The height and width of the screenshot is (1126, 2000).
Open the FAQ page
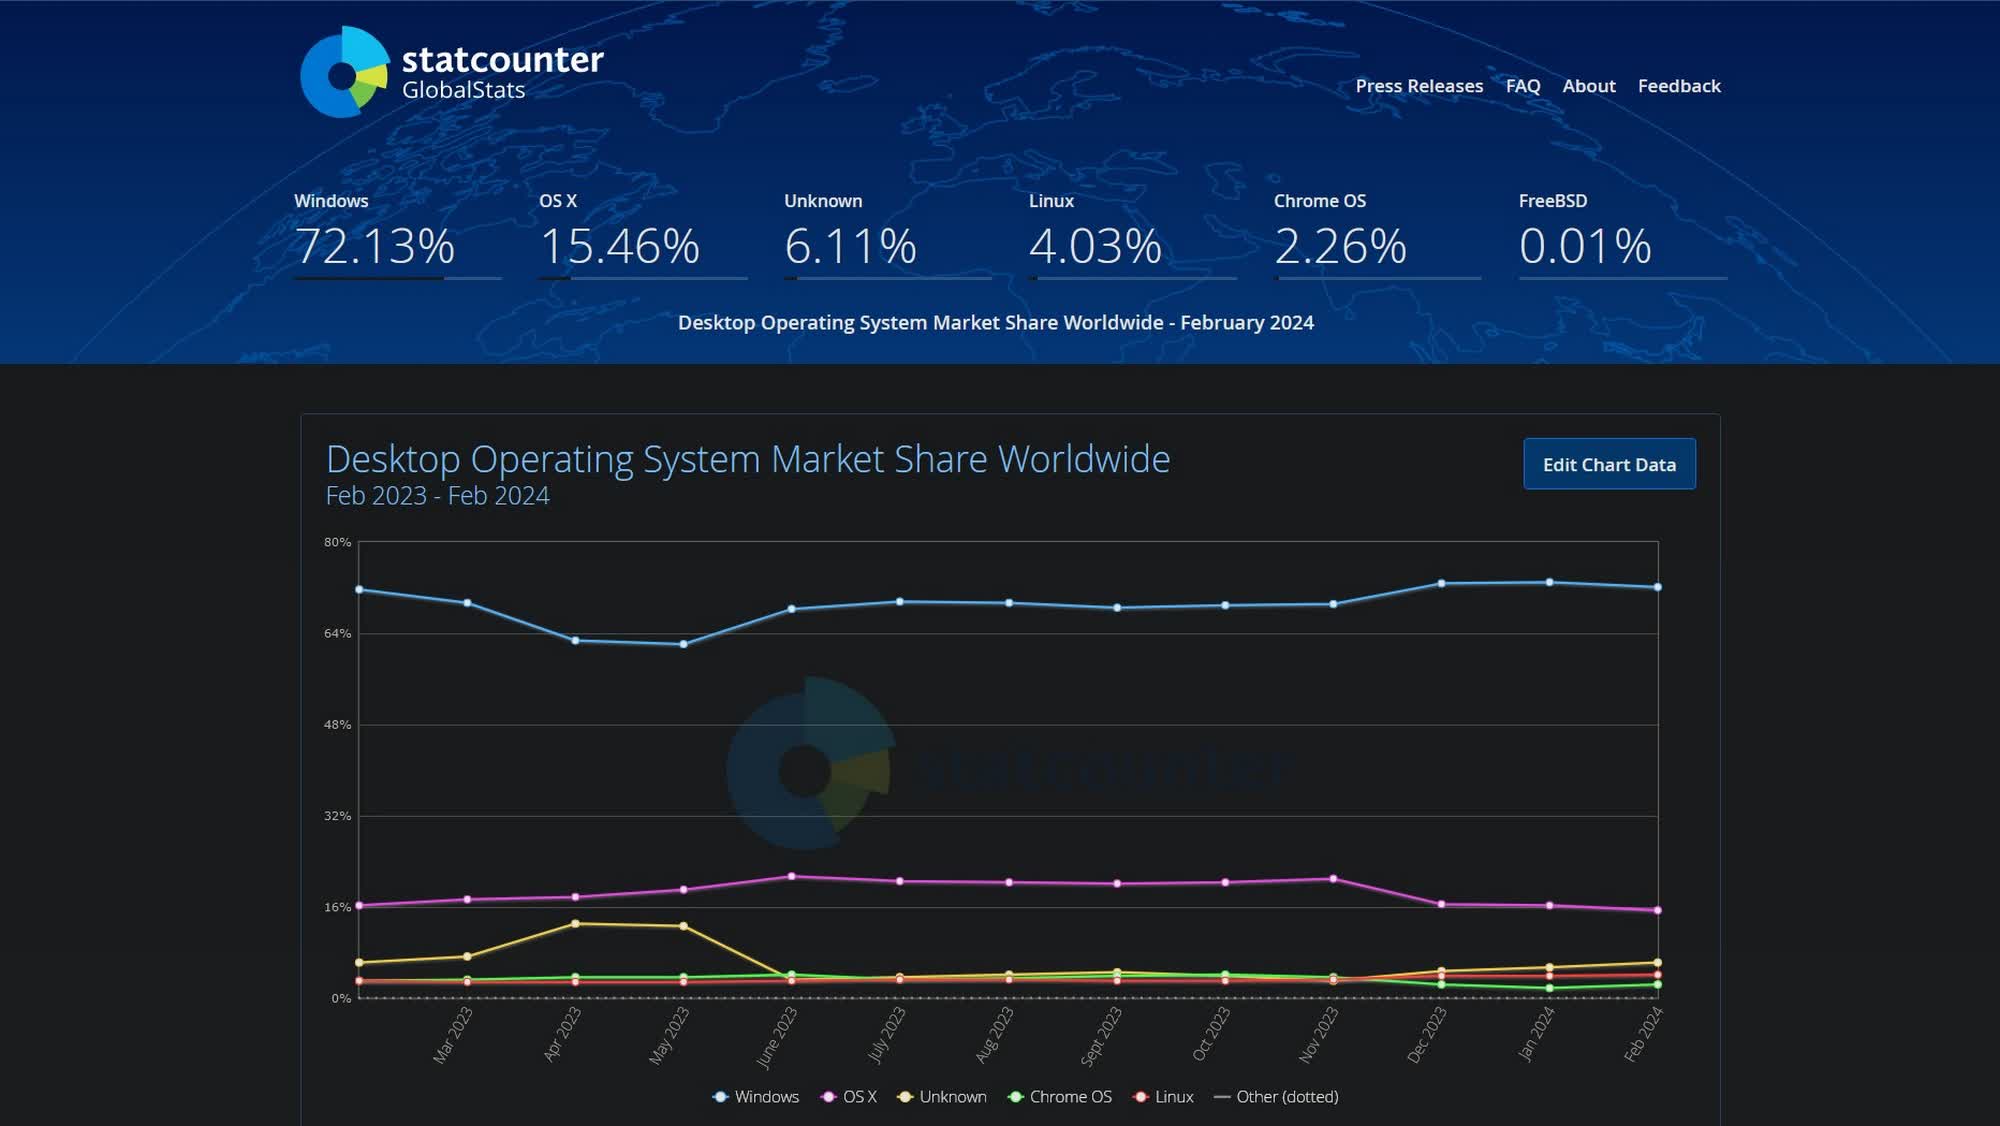pyautogui.click(x=1523, y=86)
